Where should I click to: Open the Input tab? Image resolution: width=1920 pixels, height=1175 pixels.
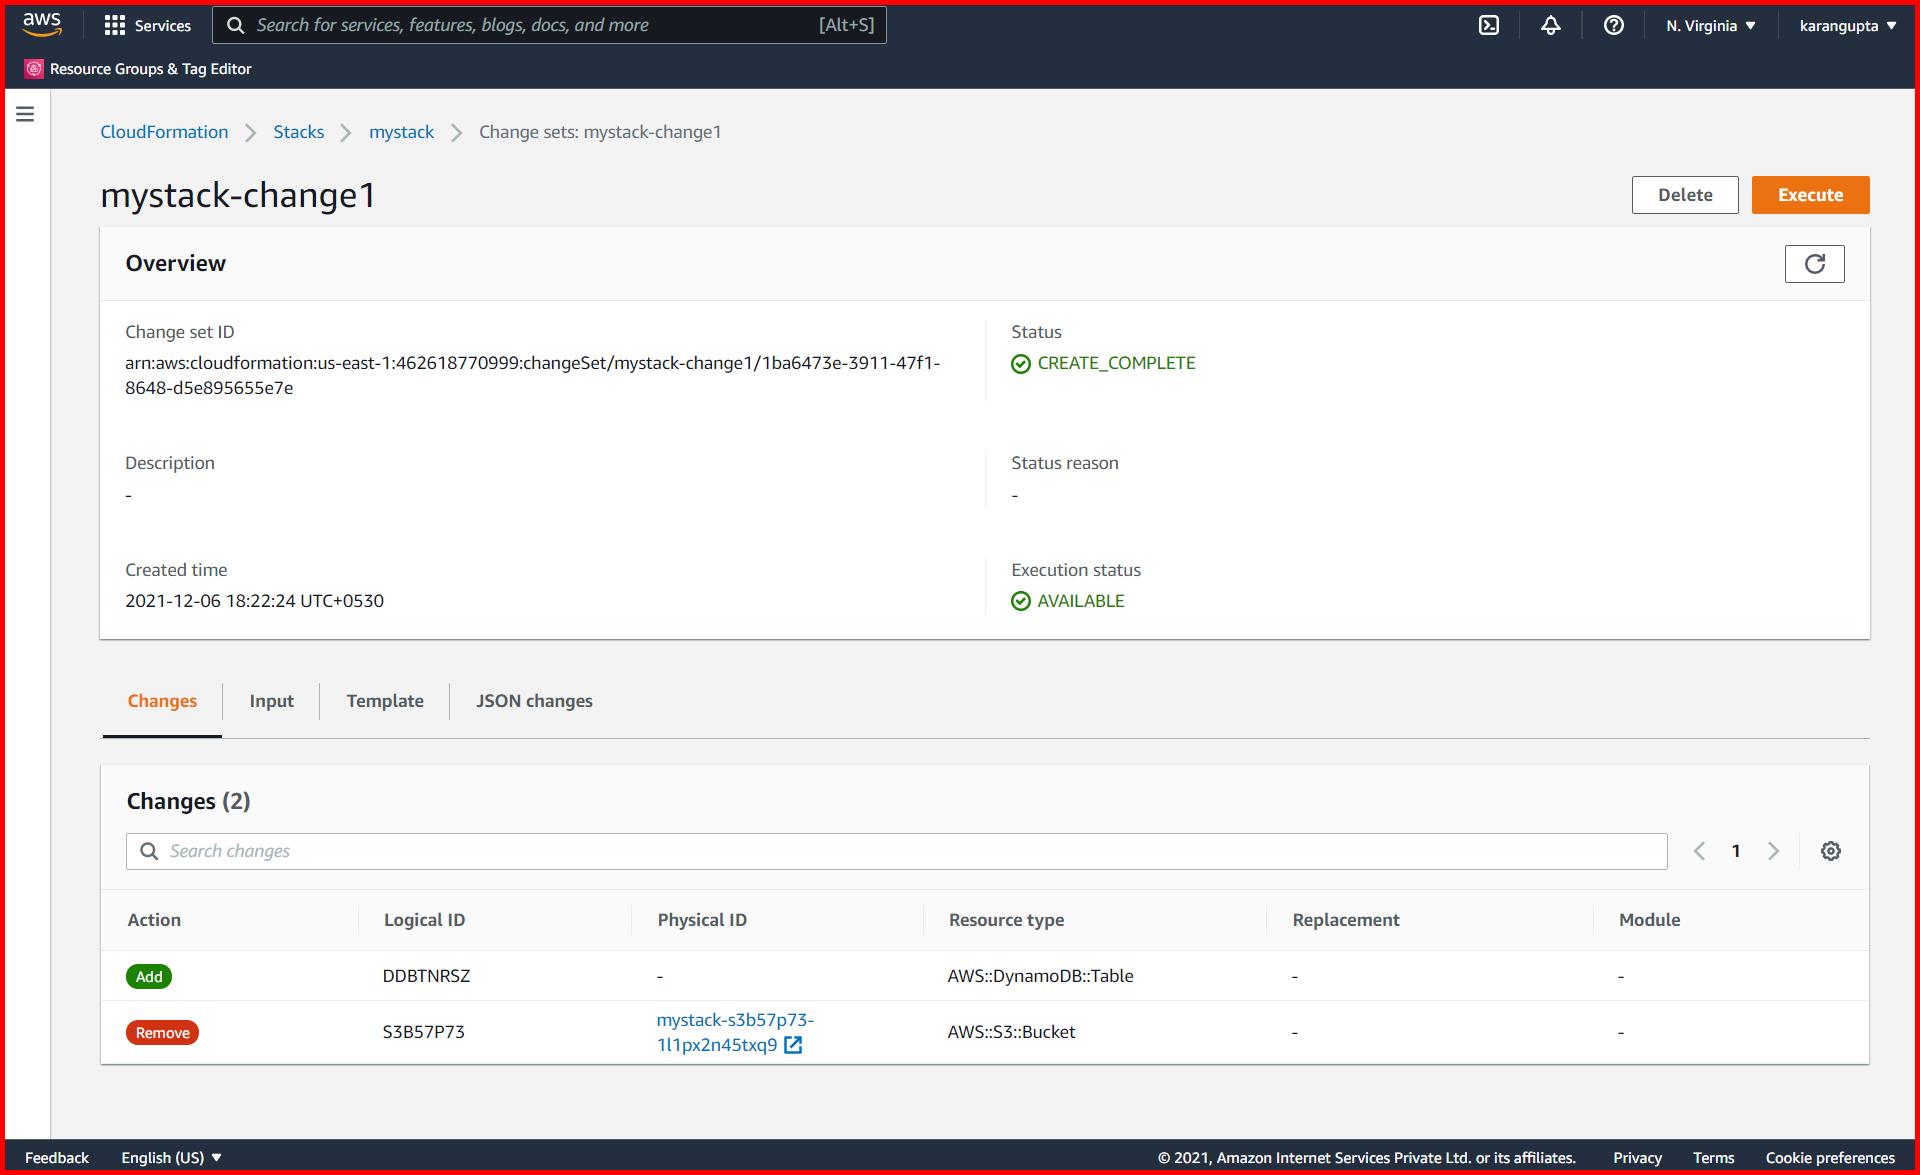pyautogui.click(x=271, y=700)
